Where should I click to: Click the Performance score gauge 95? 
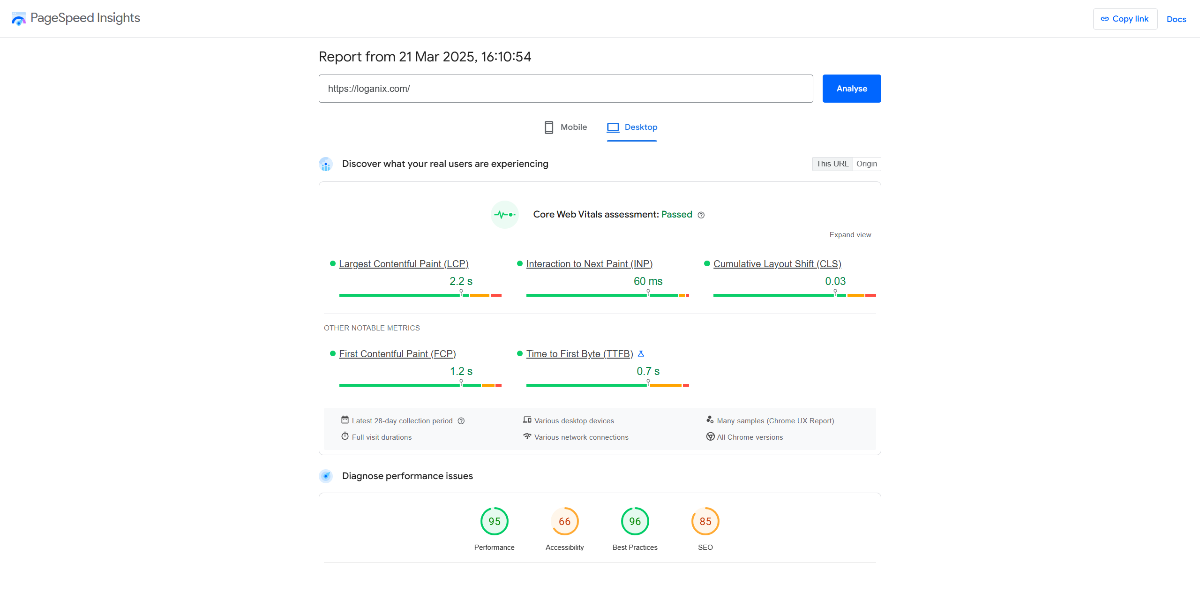pyautogui.click(x=494, y=521)
